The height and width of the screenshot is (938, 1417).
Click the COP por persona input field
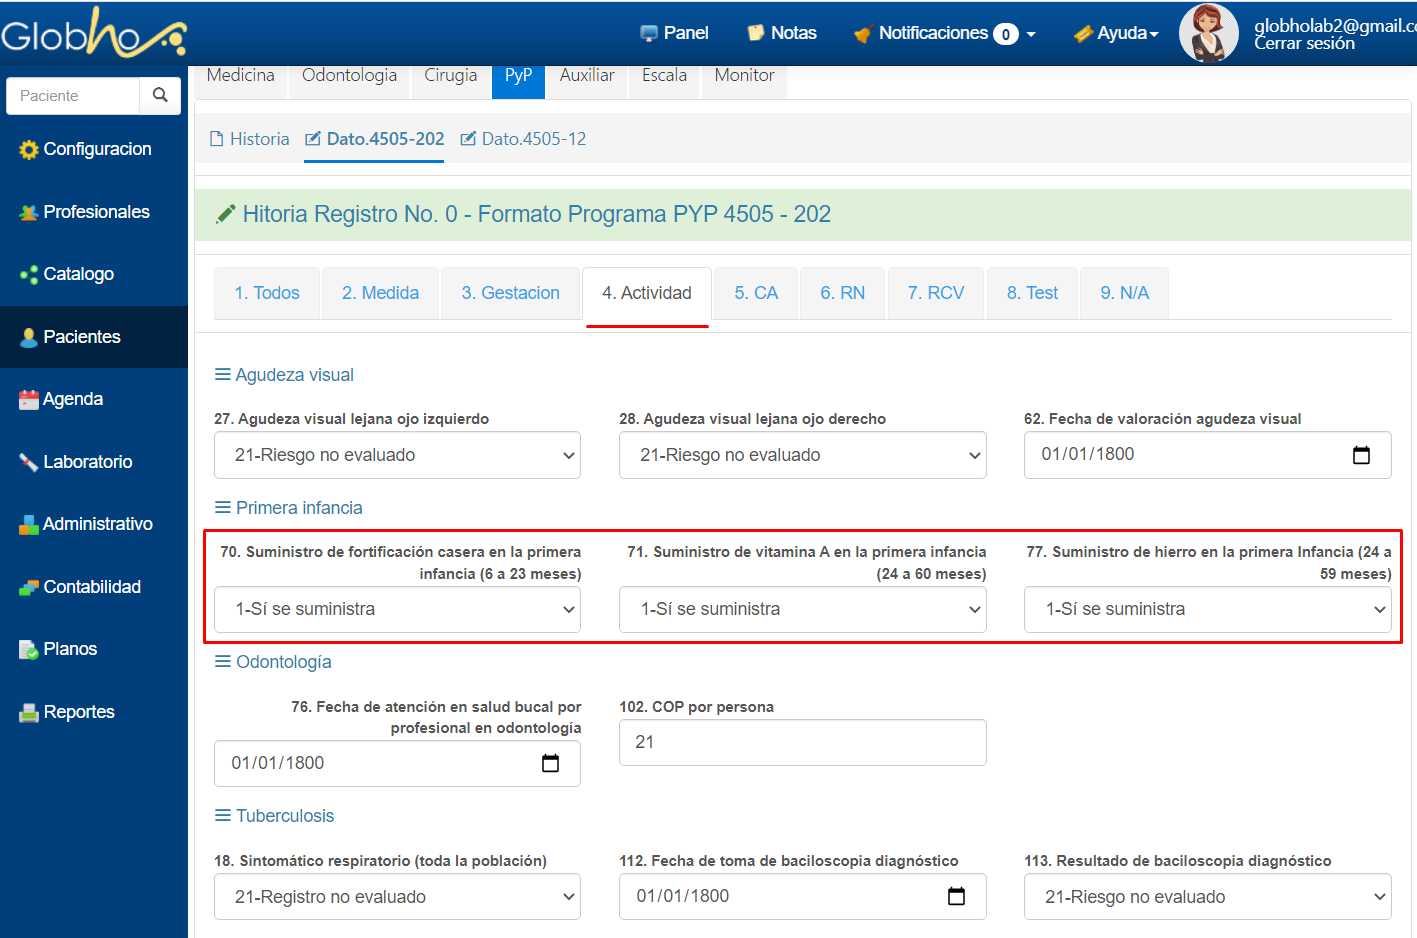click(802, 742)
